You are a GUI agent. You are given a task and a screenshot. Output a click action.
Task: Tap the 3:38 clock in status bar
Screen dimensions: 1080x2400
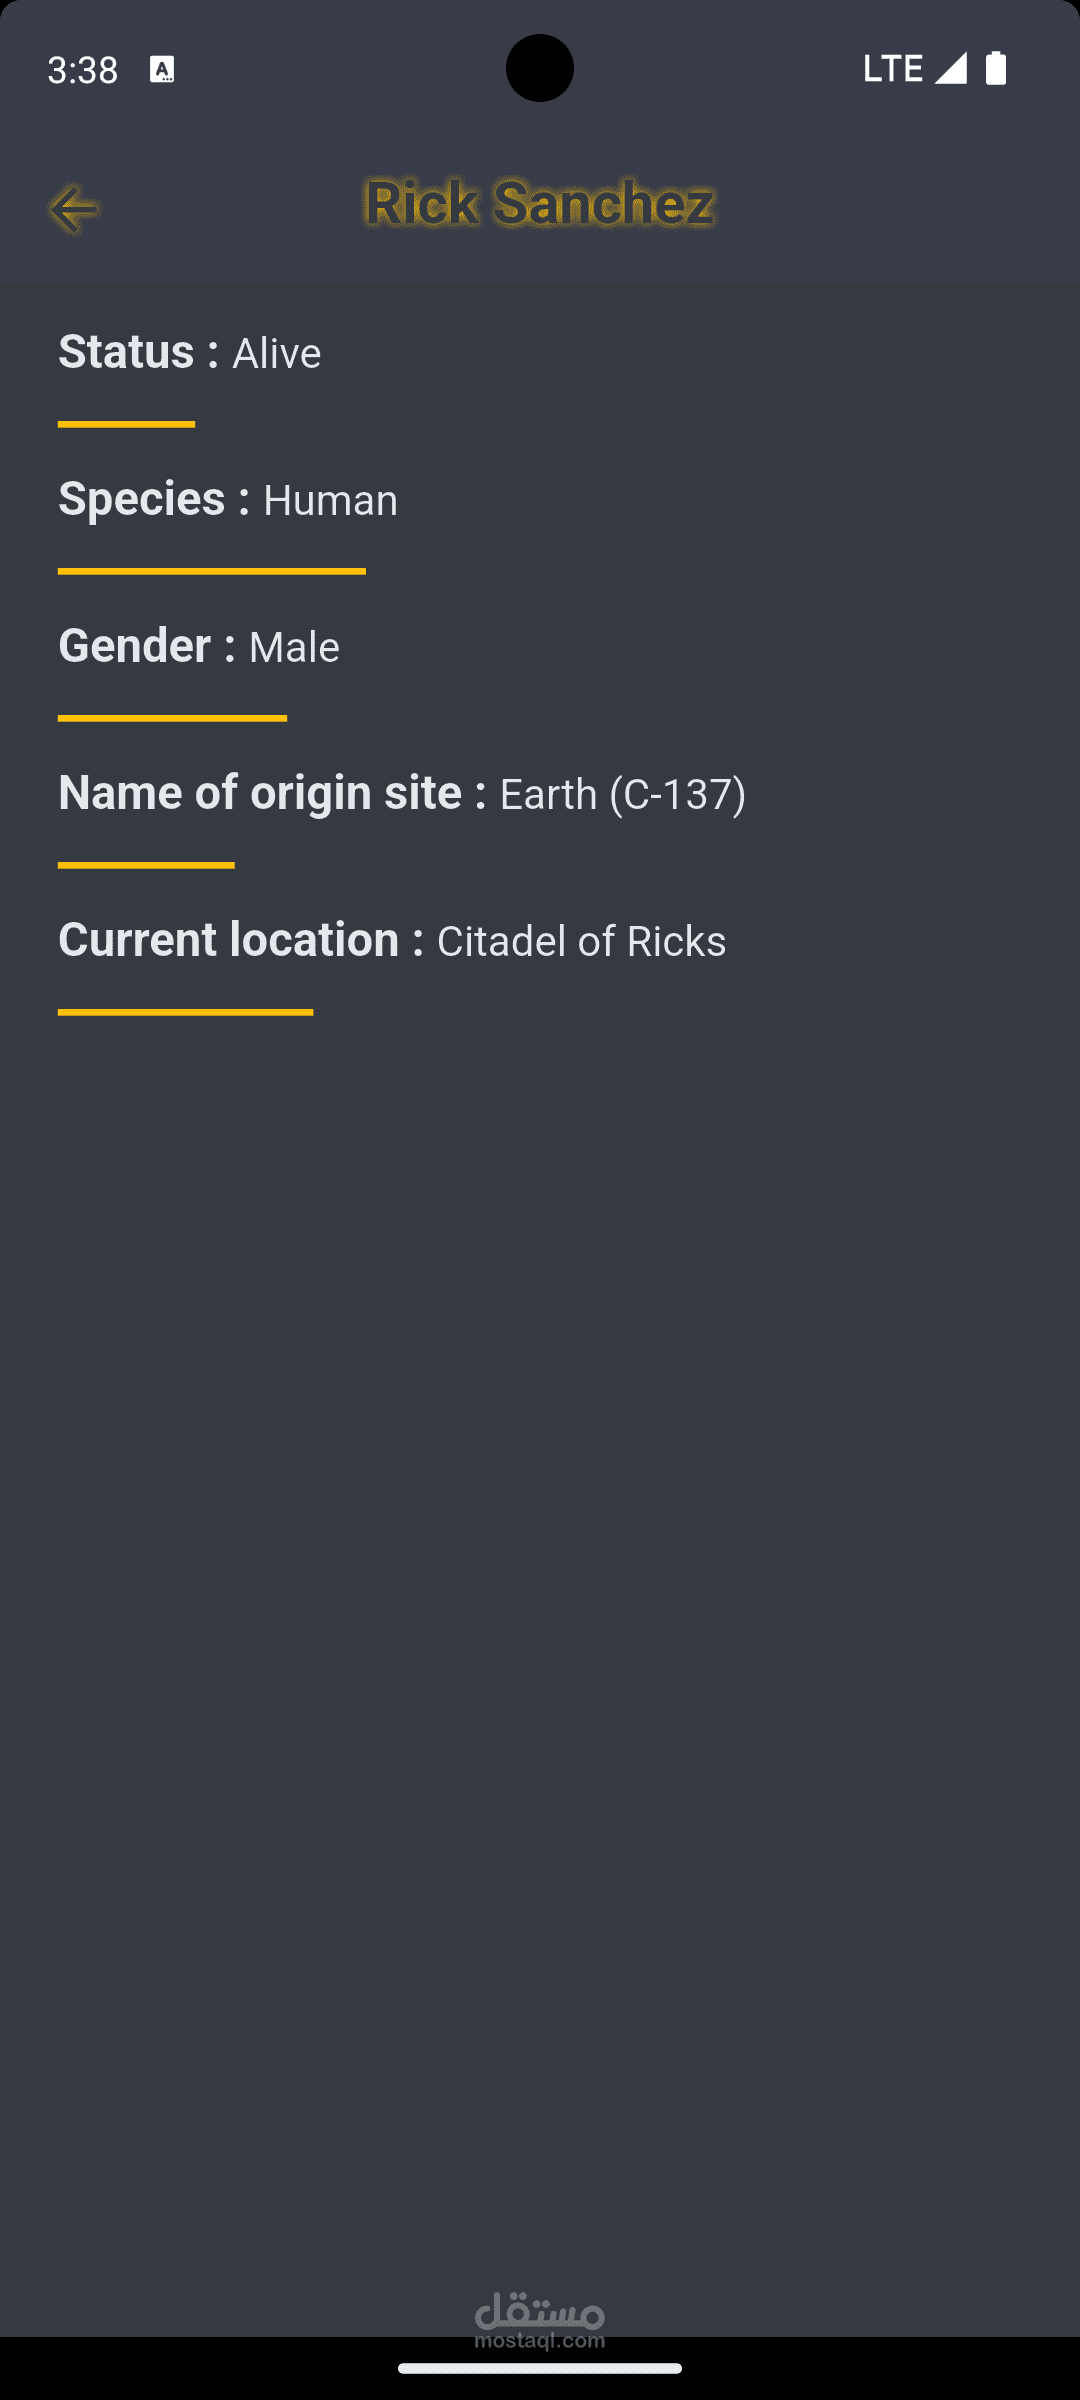pyautogui.click(x=83, y=70)
